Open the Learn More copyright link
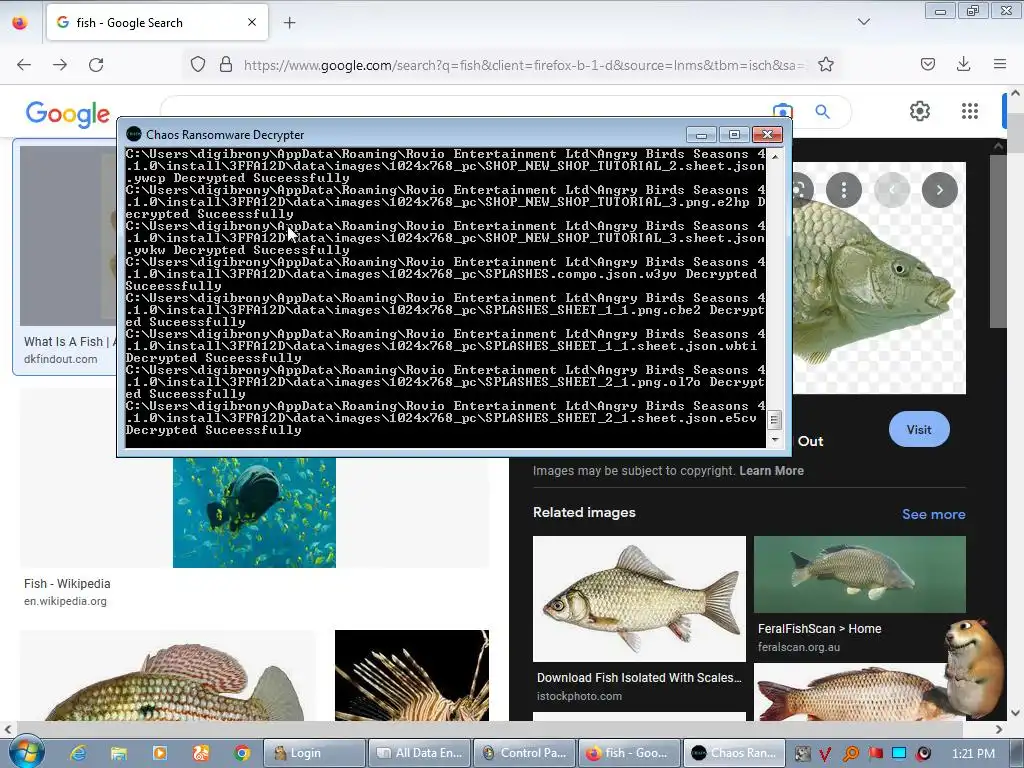 tap(771, 471)
